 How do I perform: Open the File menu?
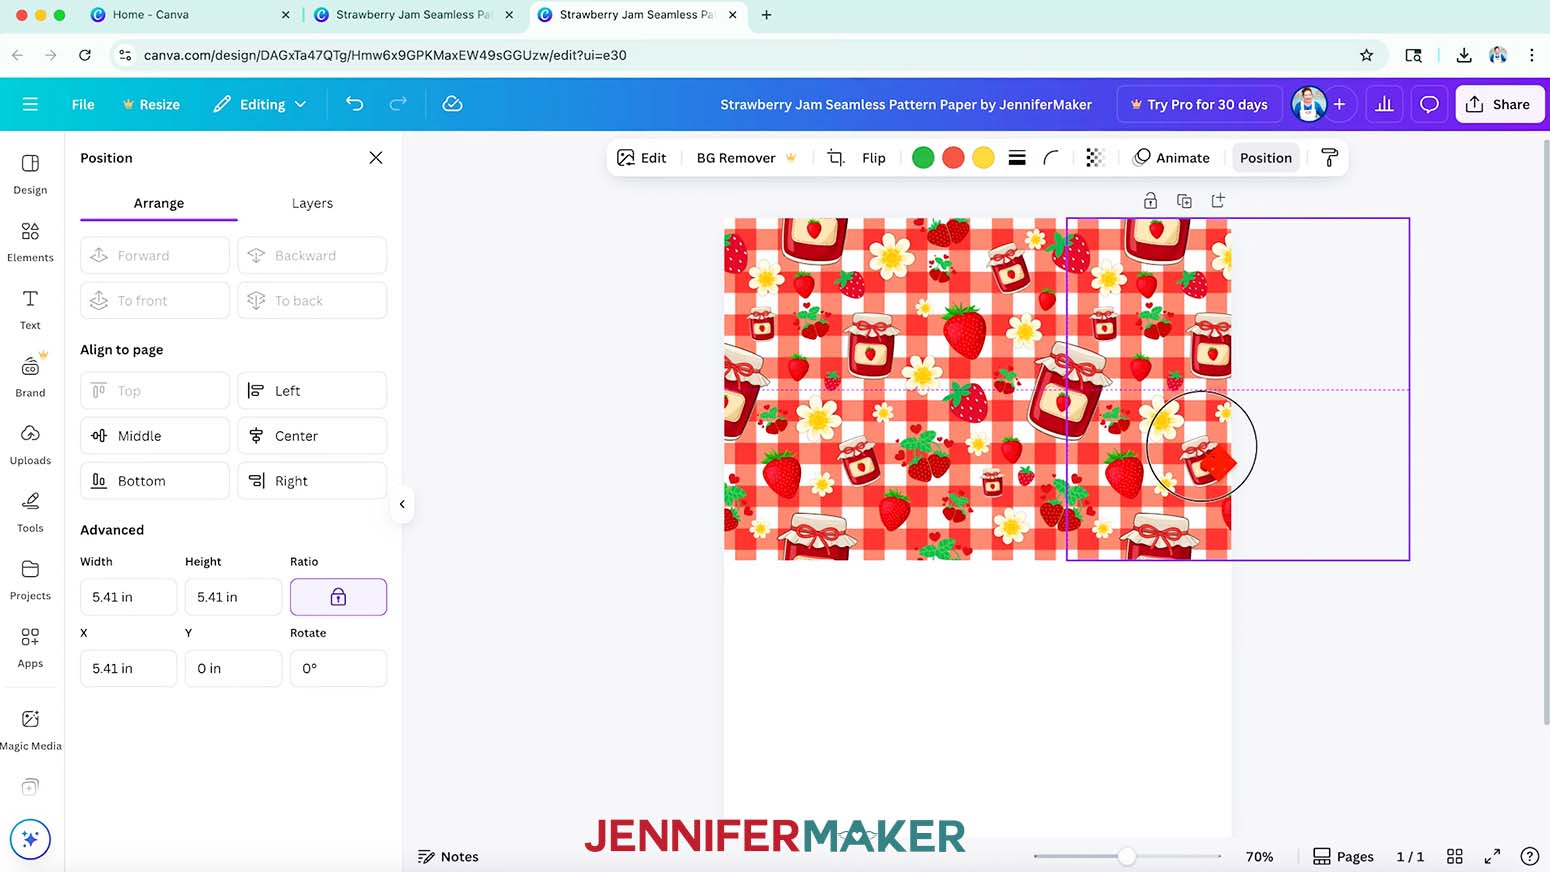83,104
